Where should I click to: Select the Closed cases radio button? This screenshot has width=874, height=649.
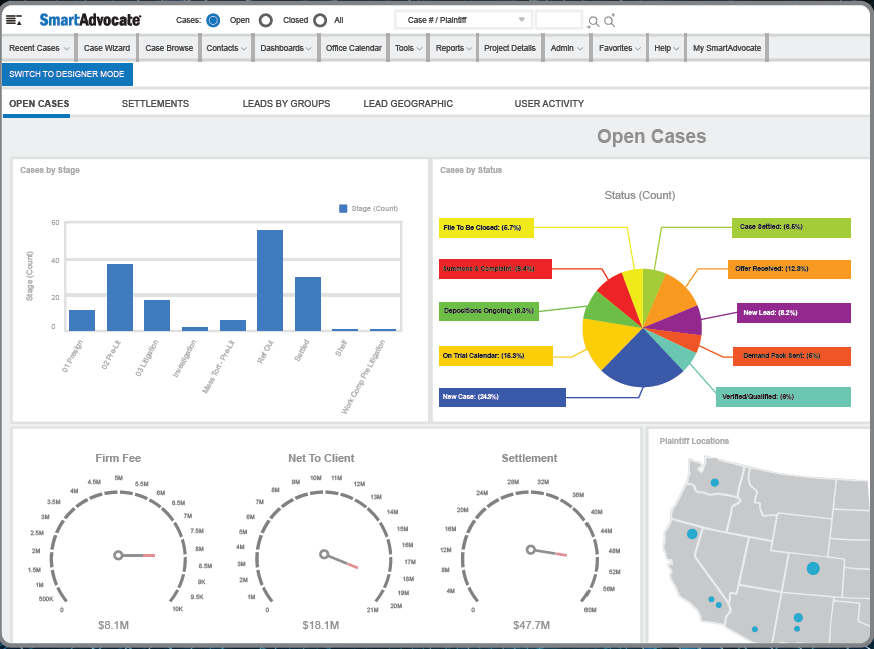(x=265, y=20)
